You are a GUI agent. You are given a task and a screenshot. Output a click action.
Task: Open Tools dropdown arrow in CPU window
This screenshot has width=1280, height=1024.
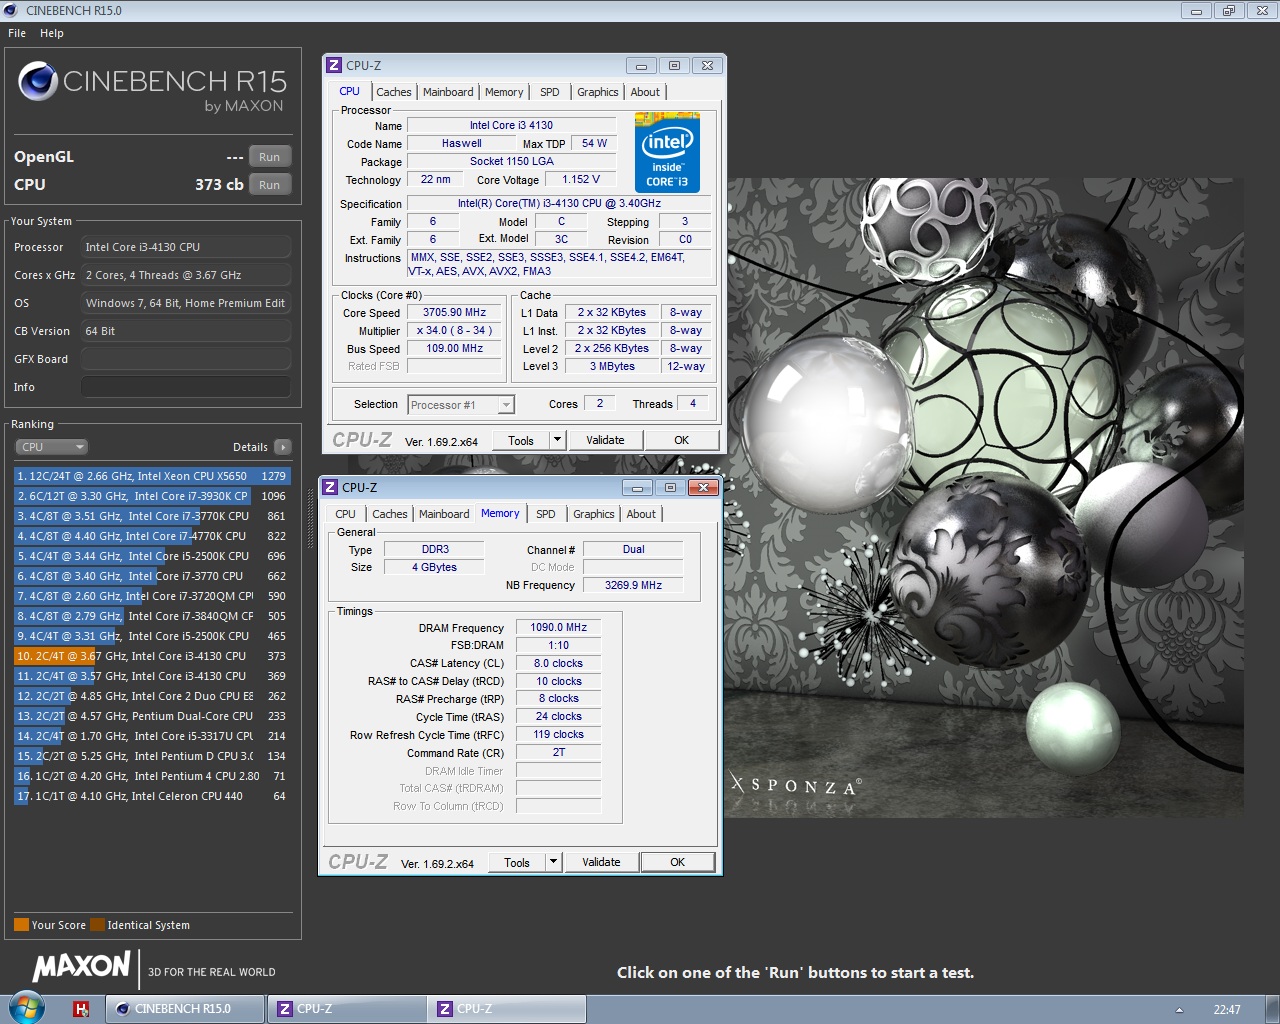pos(558,440)
